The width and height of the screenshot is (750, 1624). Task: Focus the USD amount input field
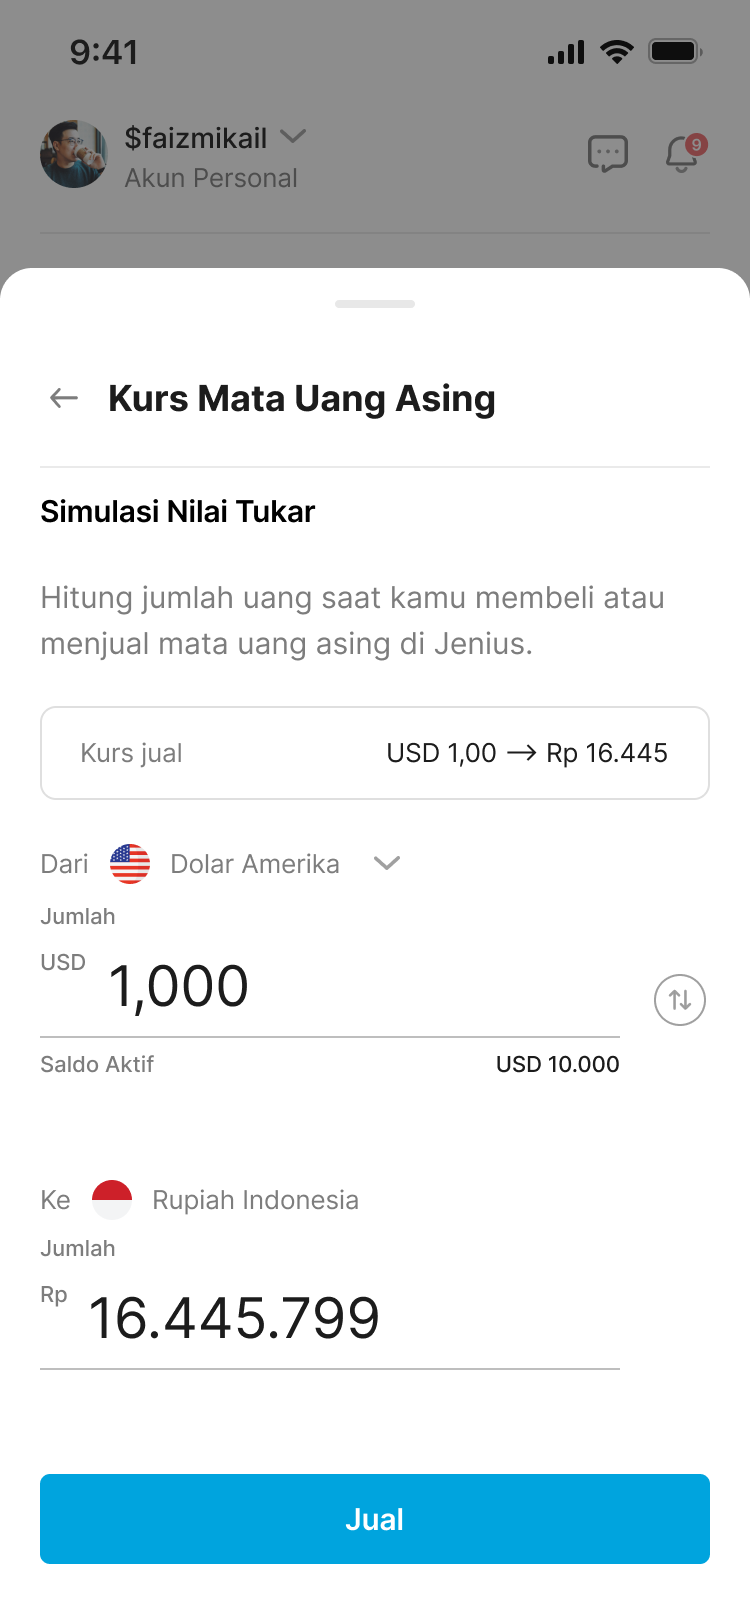pos(330,986)
